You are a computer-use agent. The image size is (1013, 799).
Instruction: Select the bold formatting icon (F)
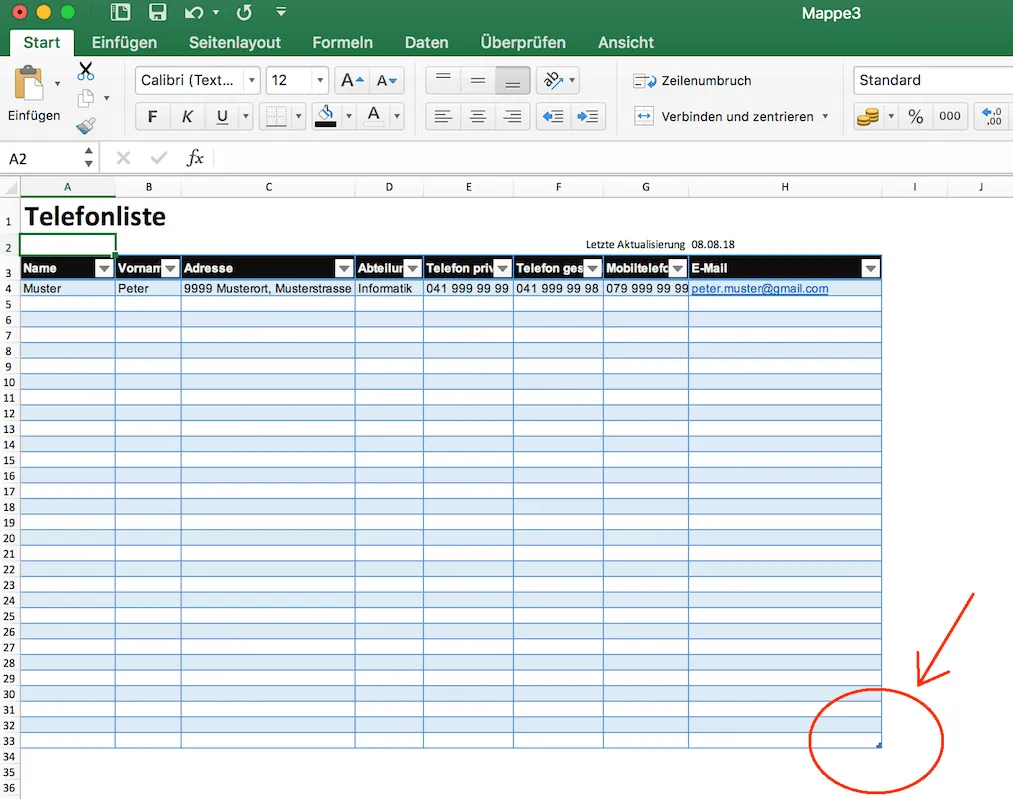click(x=152, y=116)
